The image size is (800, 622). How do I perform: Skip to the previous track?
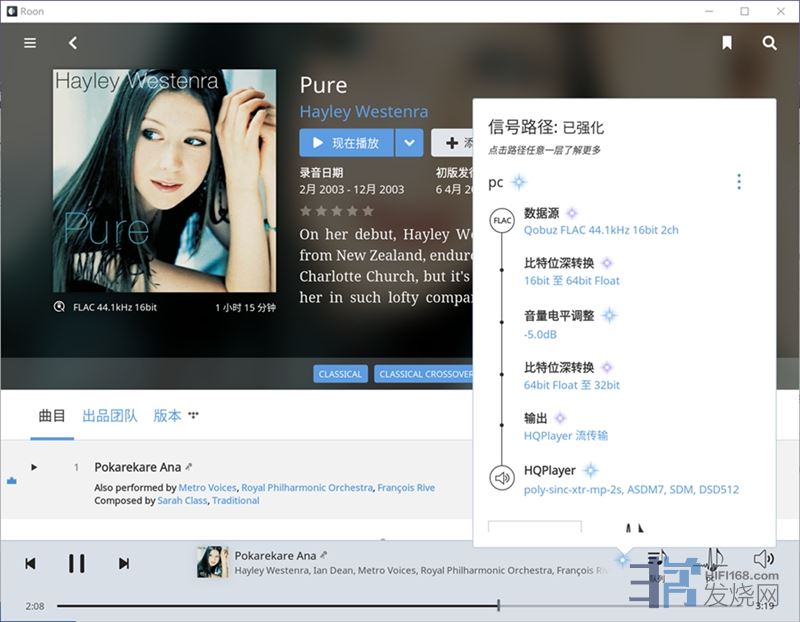click(x=30, y=564)
